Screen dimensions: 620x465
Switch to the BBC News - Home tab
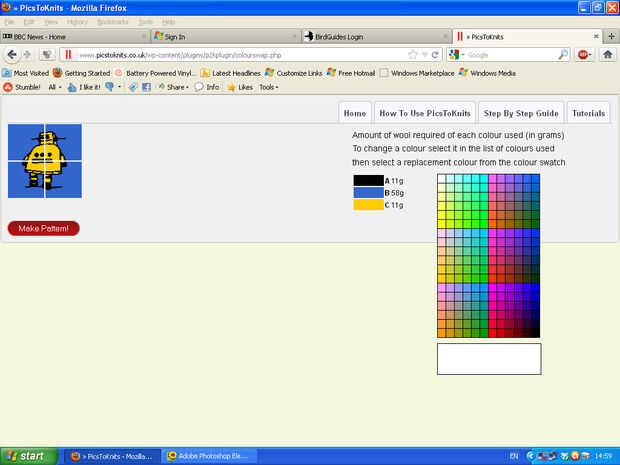point(74,36)
